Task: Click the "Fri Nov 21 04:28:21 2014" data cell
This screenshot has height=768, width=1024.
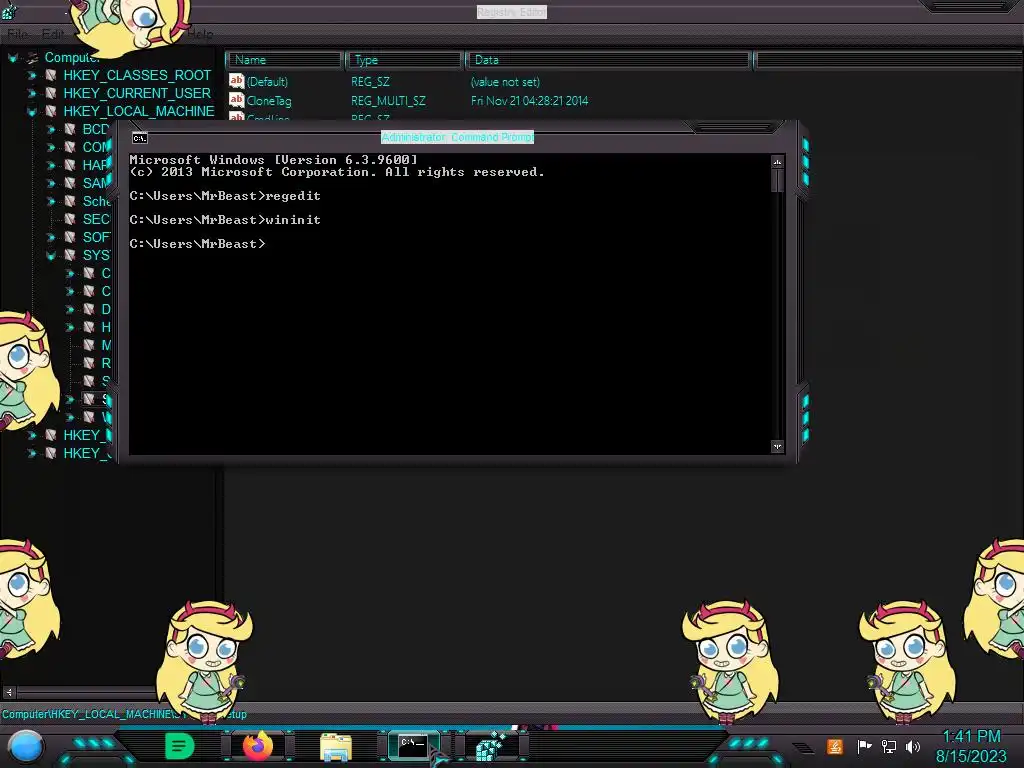Action: pyautogui.click(x=530, y=101)
